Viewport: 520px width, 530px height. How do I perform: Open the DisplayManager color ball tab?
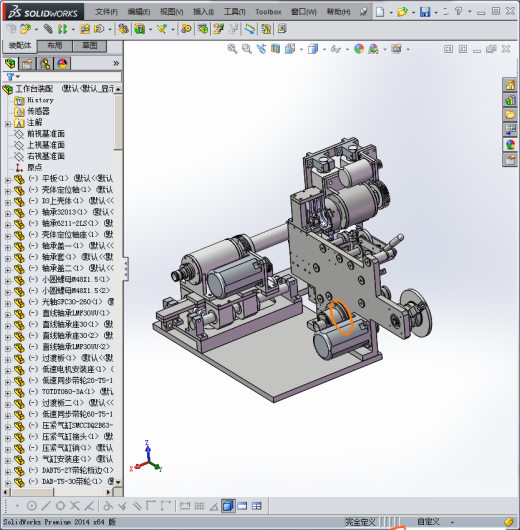(x=62, y=63)
